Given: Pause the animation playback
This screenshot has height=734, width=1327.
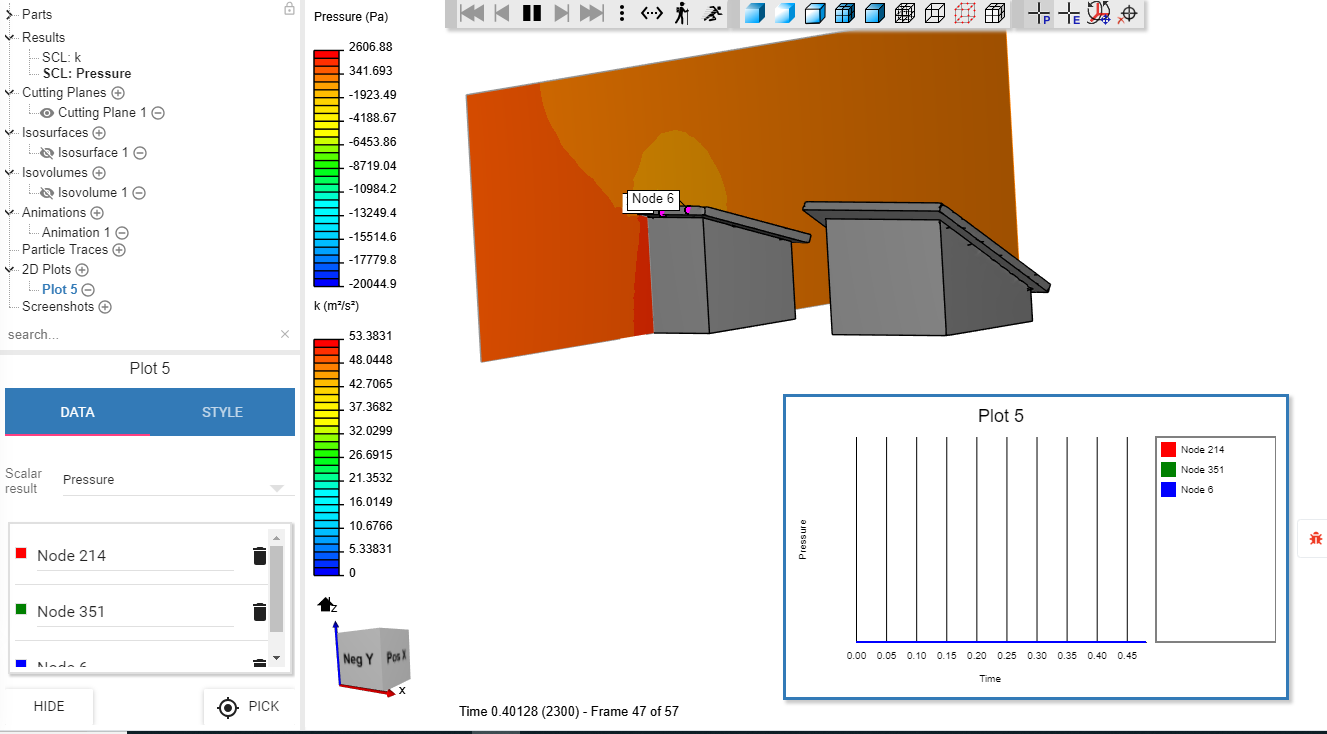Looking at the screenshot, I should [531, 13].
